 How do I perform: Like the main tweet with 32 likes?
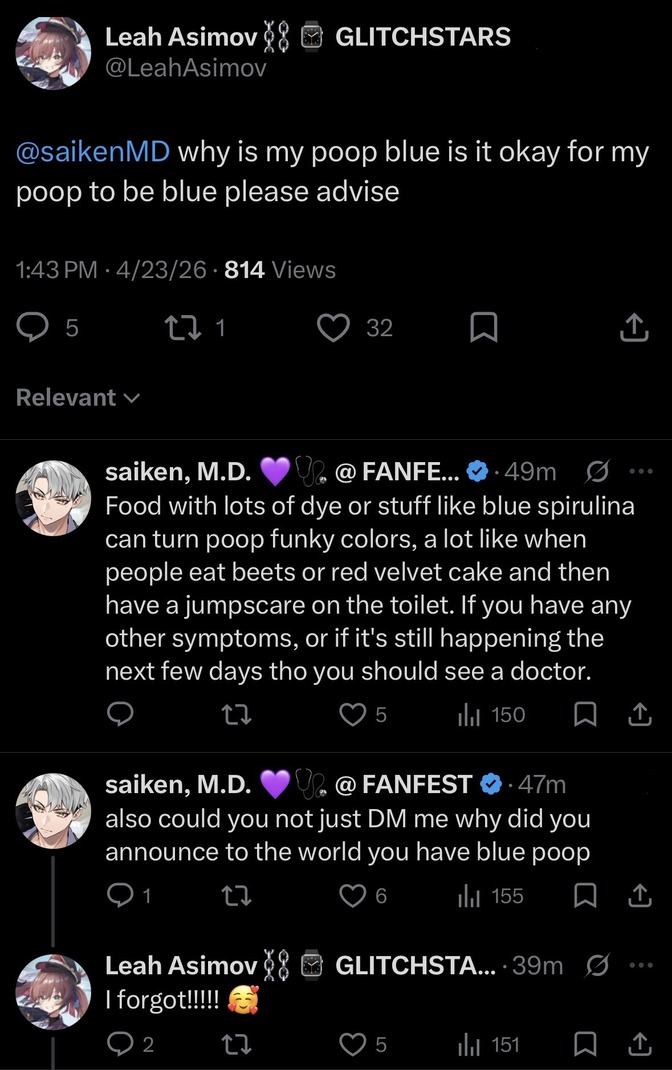[x=332, y=328]
